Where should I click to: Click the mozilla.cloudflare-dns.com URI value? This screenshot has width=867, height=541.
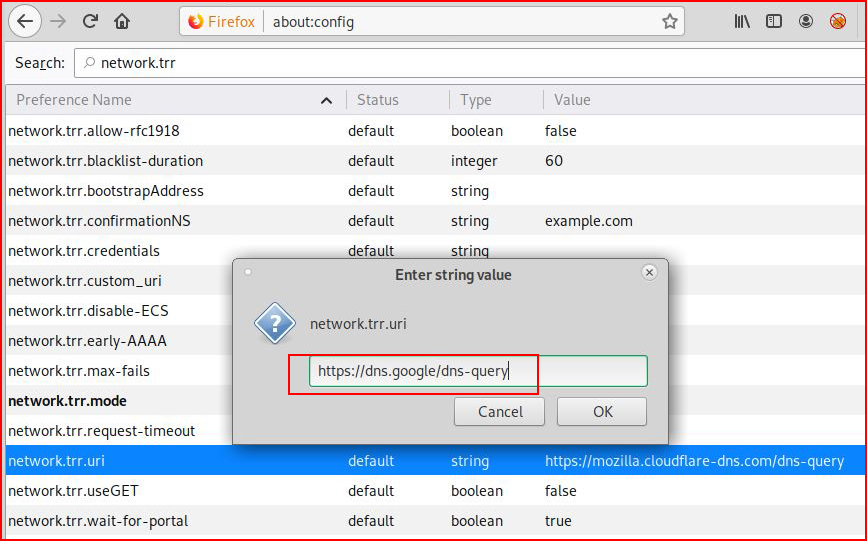pyautogui.click(x=694, y=461)
